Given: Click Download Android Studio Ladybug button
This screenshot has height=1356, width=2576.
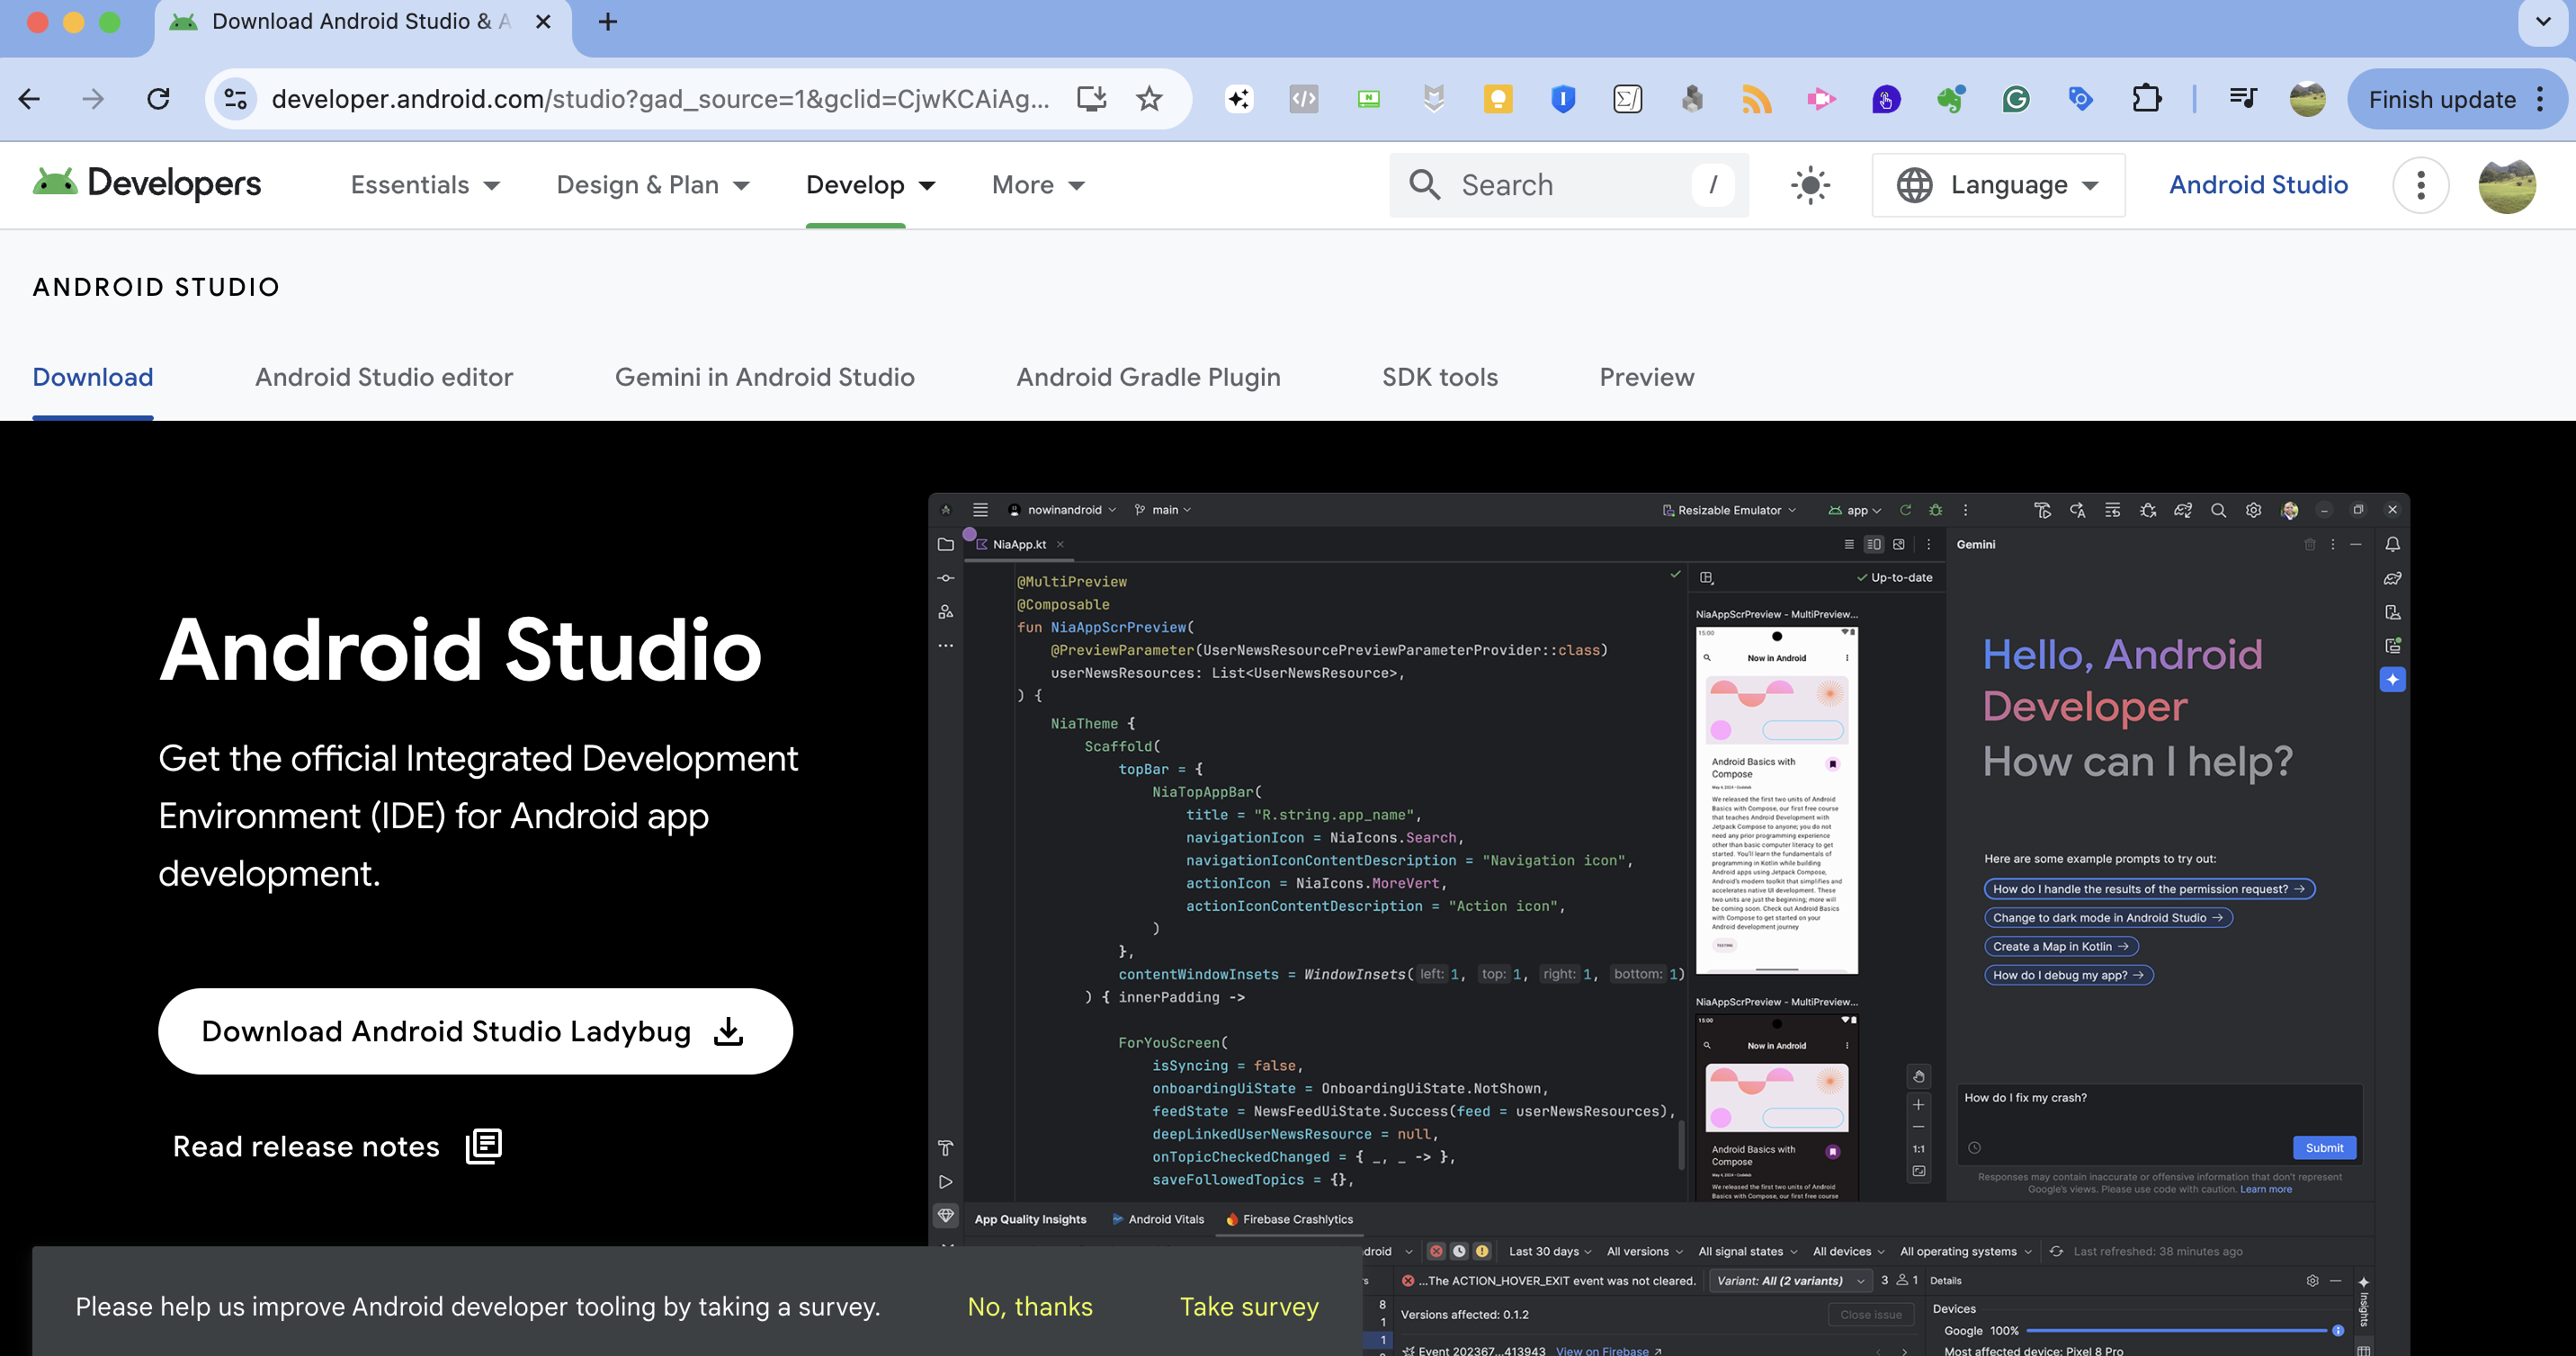Looking at the screenshot, I should [x=475, y=1031].
